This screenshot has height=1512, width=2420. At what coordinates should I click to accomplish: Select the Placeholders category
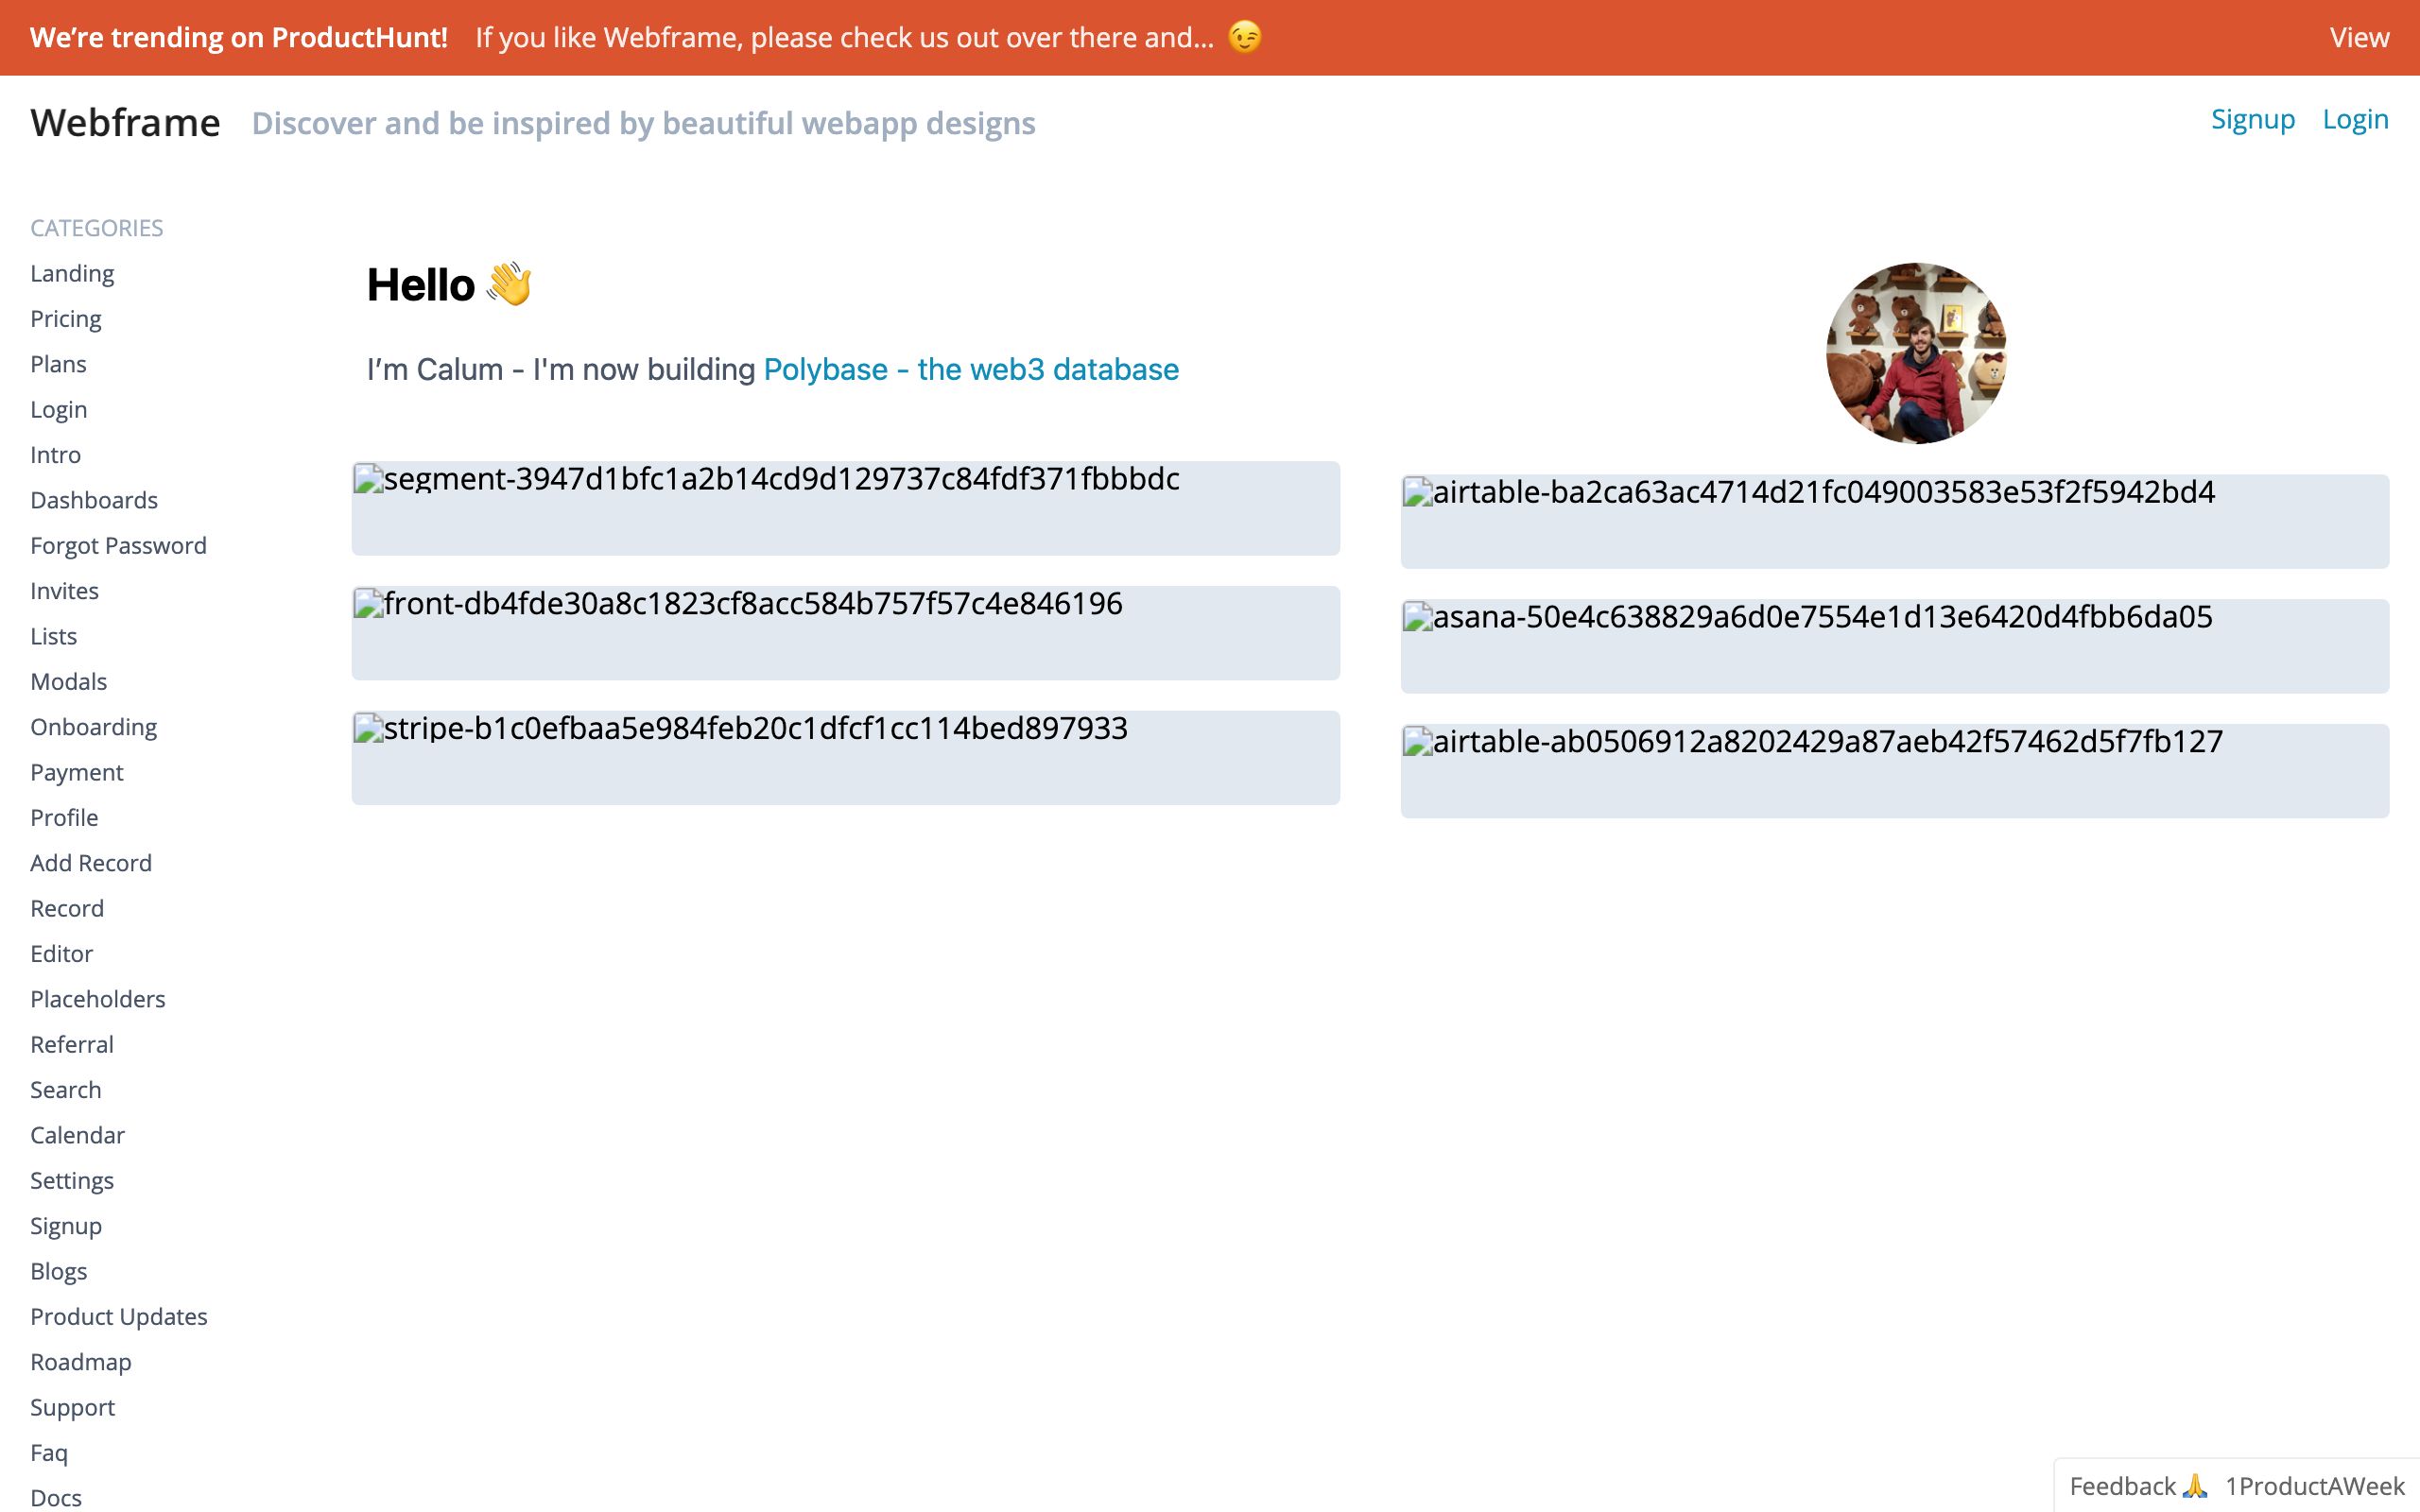[x=98, y=999]
